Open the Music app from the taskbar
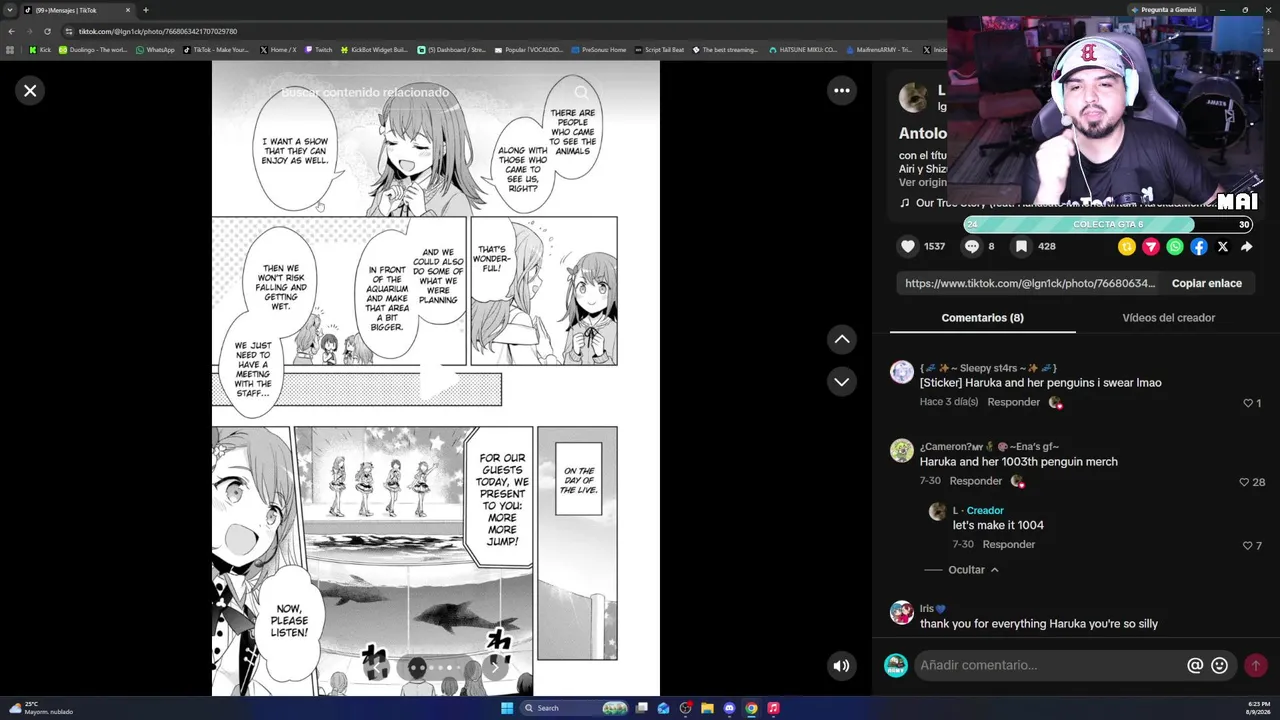This screenshot has height=720, width=1280. click(773, 708)
